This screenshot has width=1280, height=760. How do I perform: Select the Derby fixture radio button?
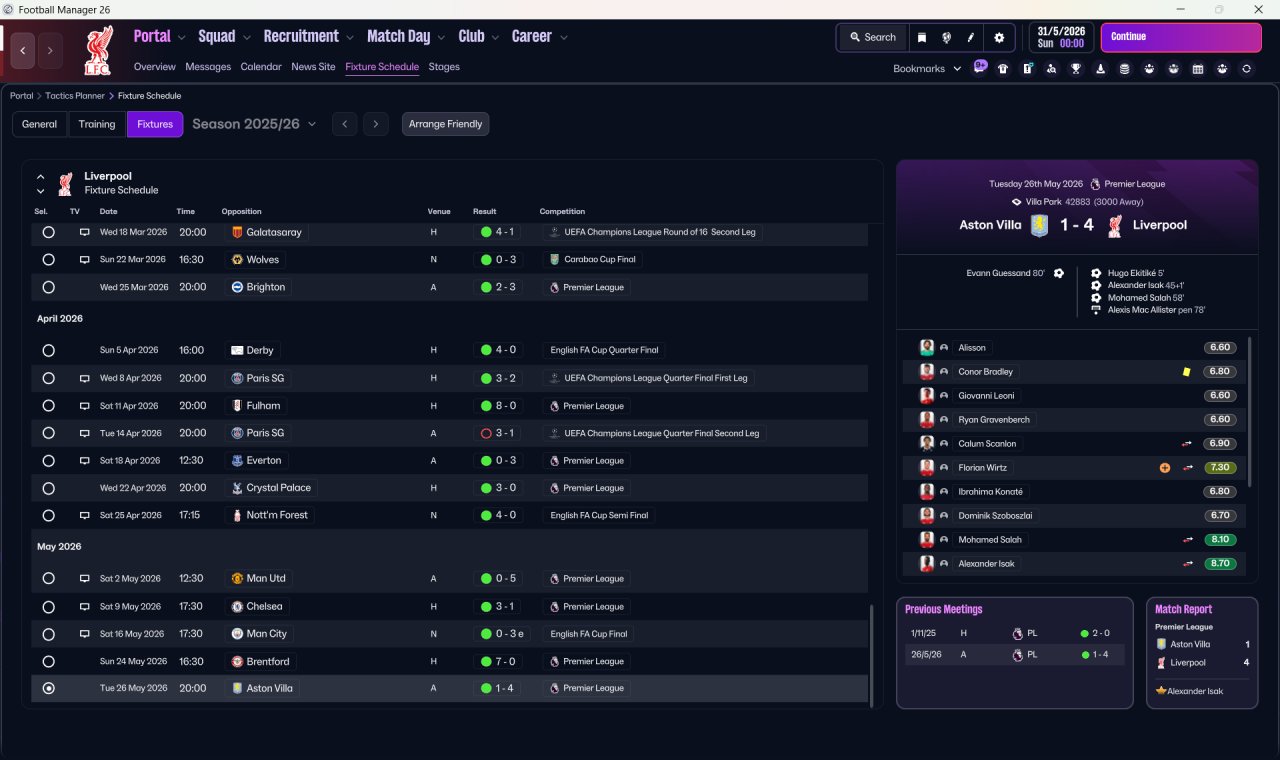[x=48, y=351]
